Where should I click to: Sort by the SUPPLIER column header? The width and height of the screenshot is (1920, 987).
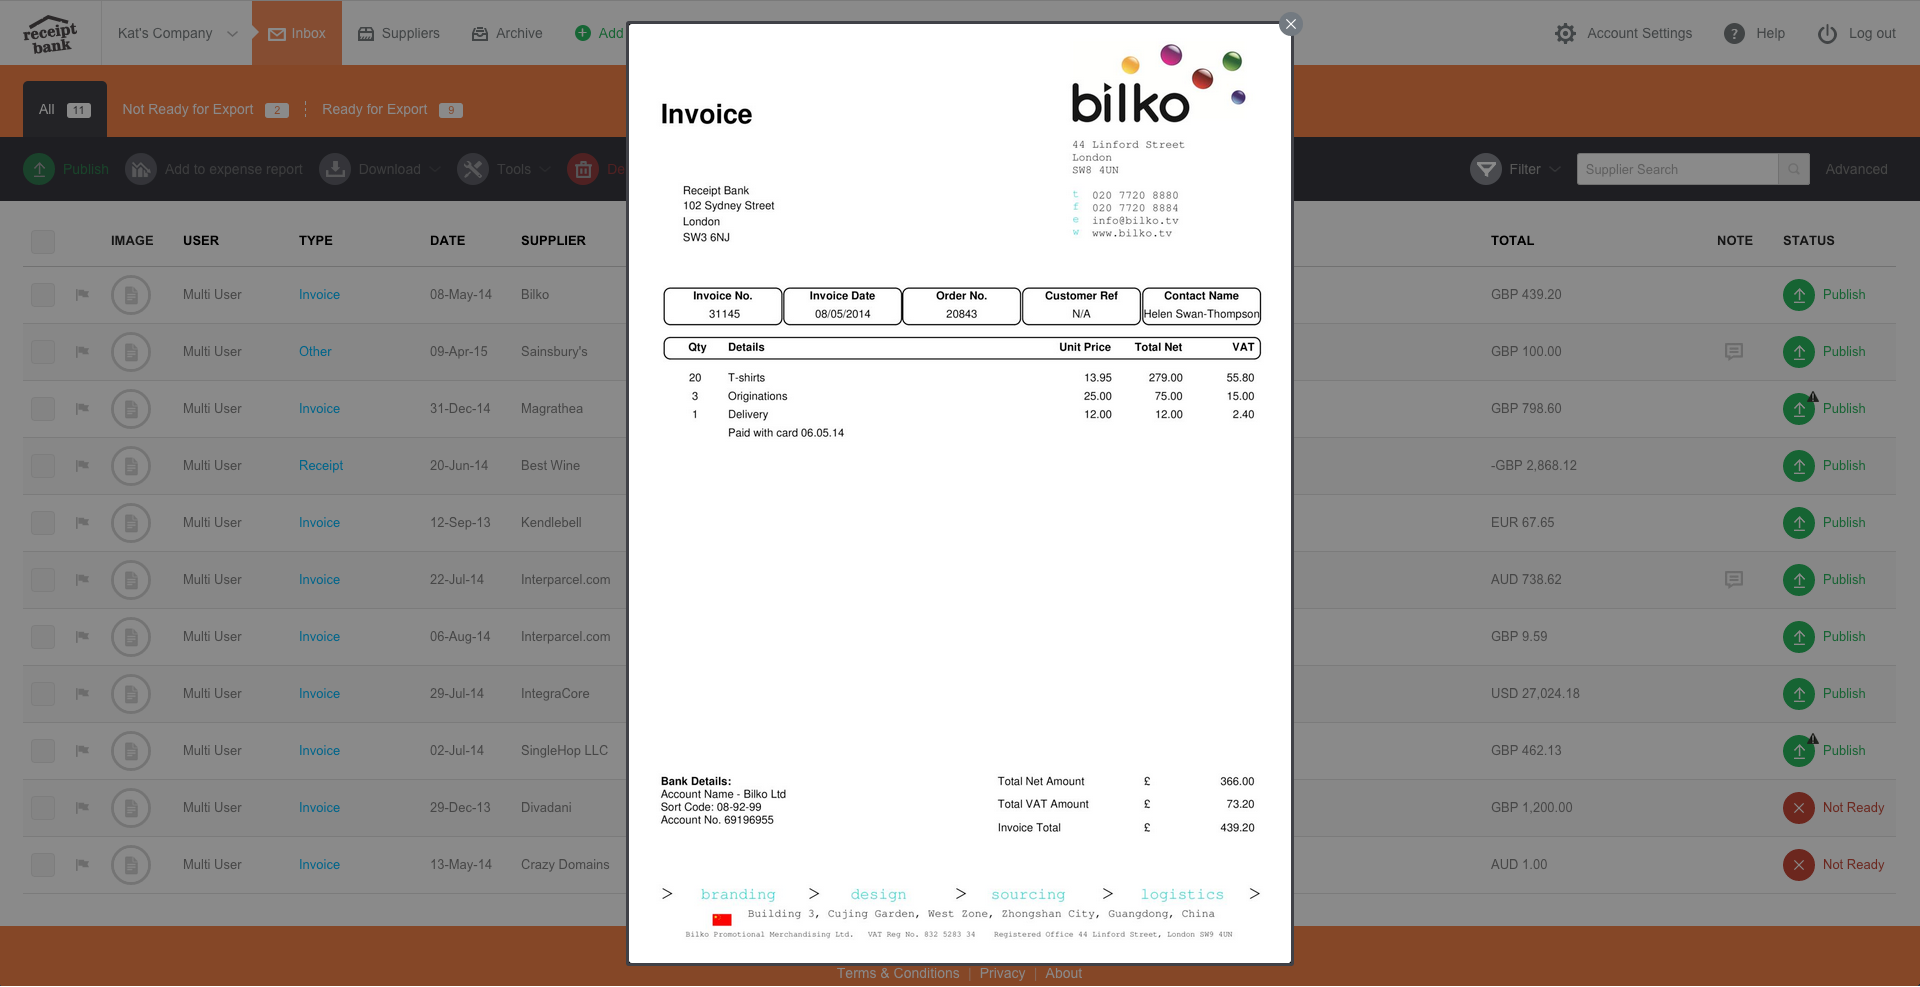pyautogui.click(x=553, y=241)
